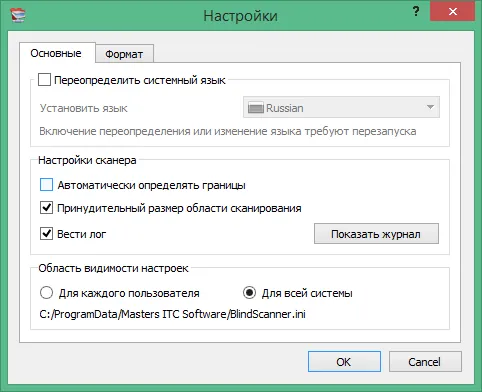Click the Показать журнал button
Screen dimensions: 482x392
point(376,234)
